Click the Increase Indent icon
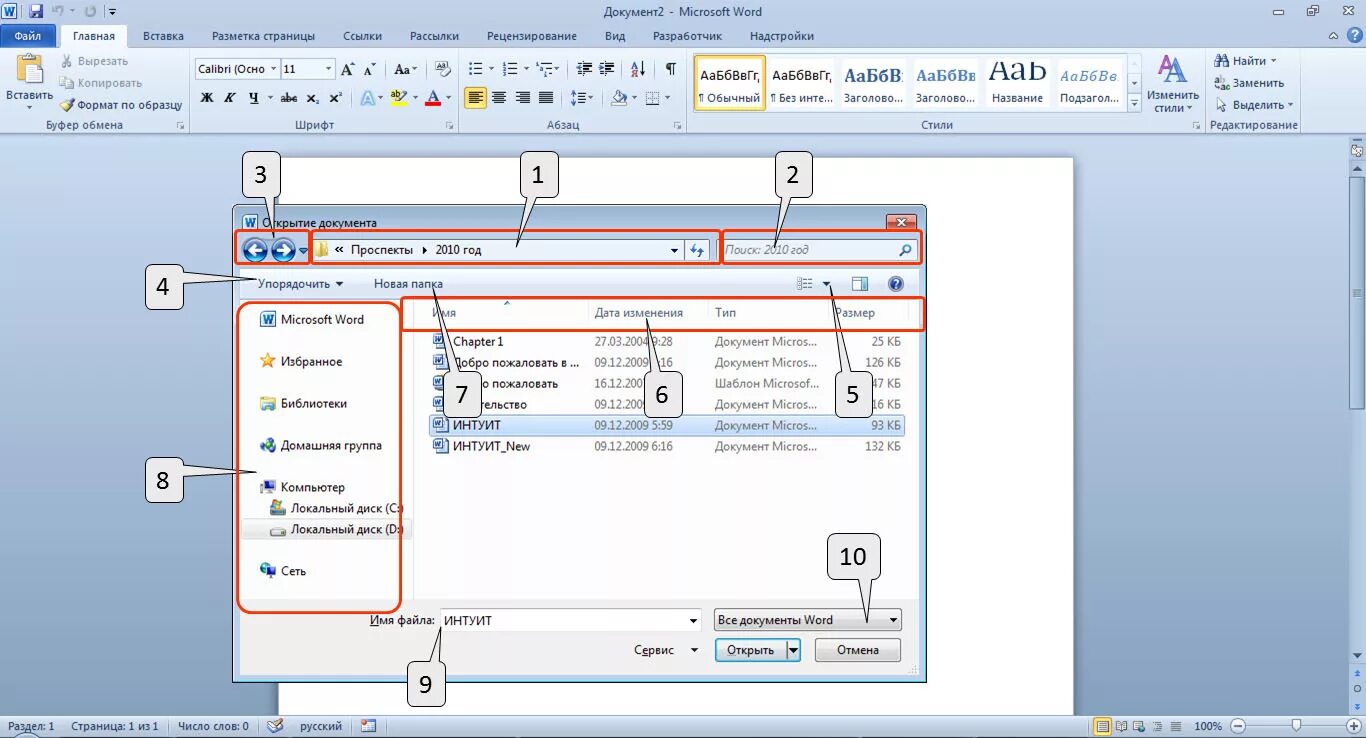Viewport: 1366px width, 738px height. 608,69
